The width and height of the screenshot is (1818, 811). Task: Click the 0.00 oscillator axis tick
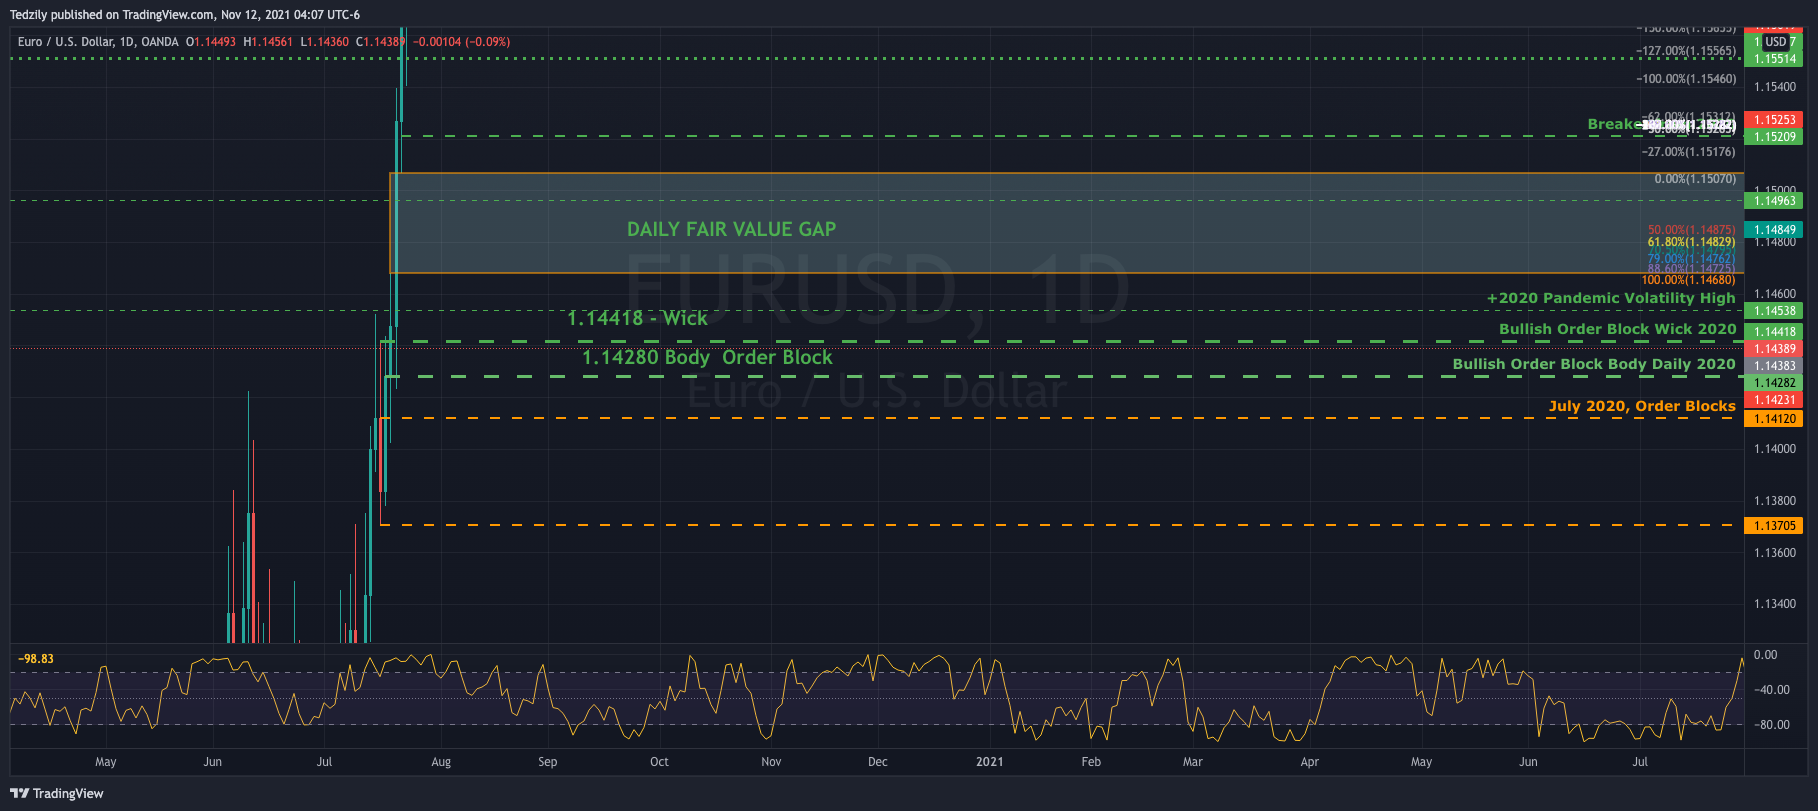[1766, 655]
